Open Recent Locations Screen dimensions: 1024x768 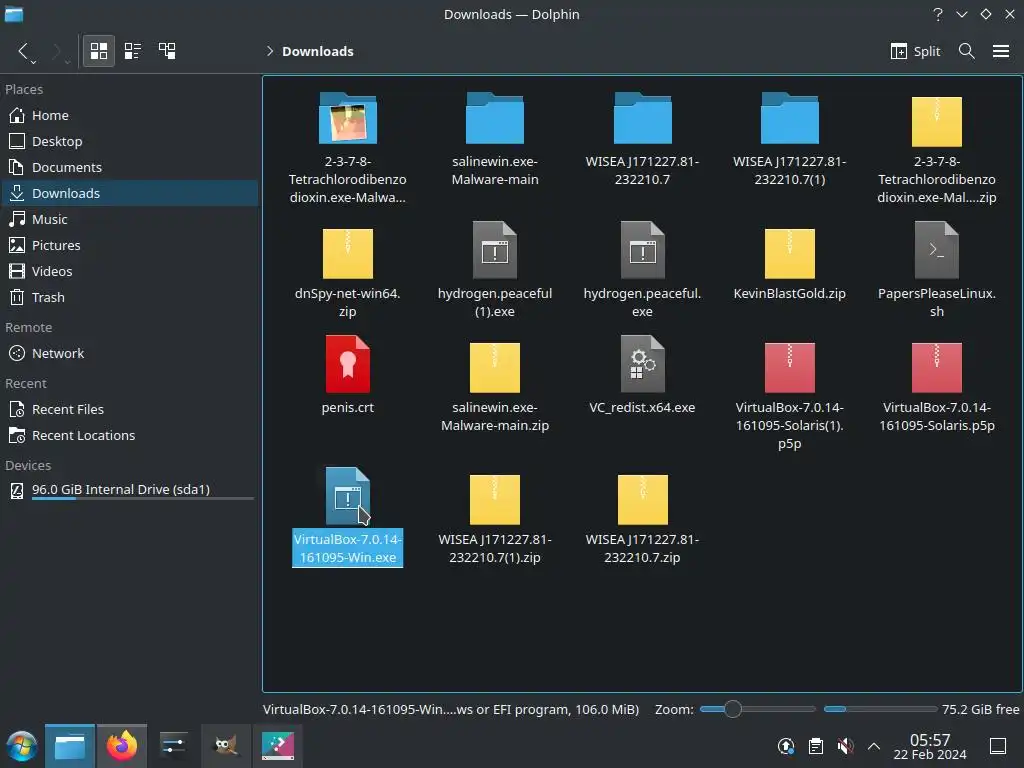(x=129, y=436)
